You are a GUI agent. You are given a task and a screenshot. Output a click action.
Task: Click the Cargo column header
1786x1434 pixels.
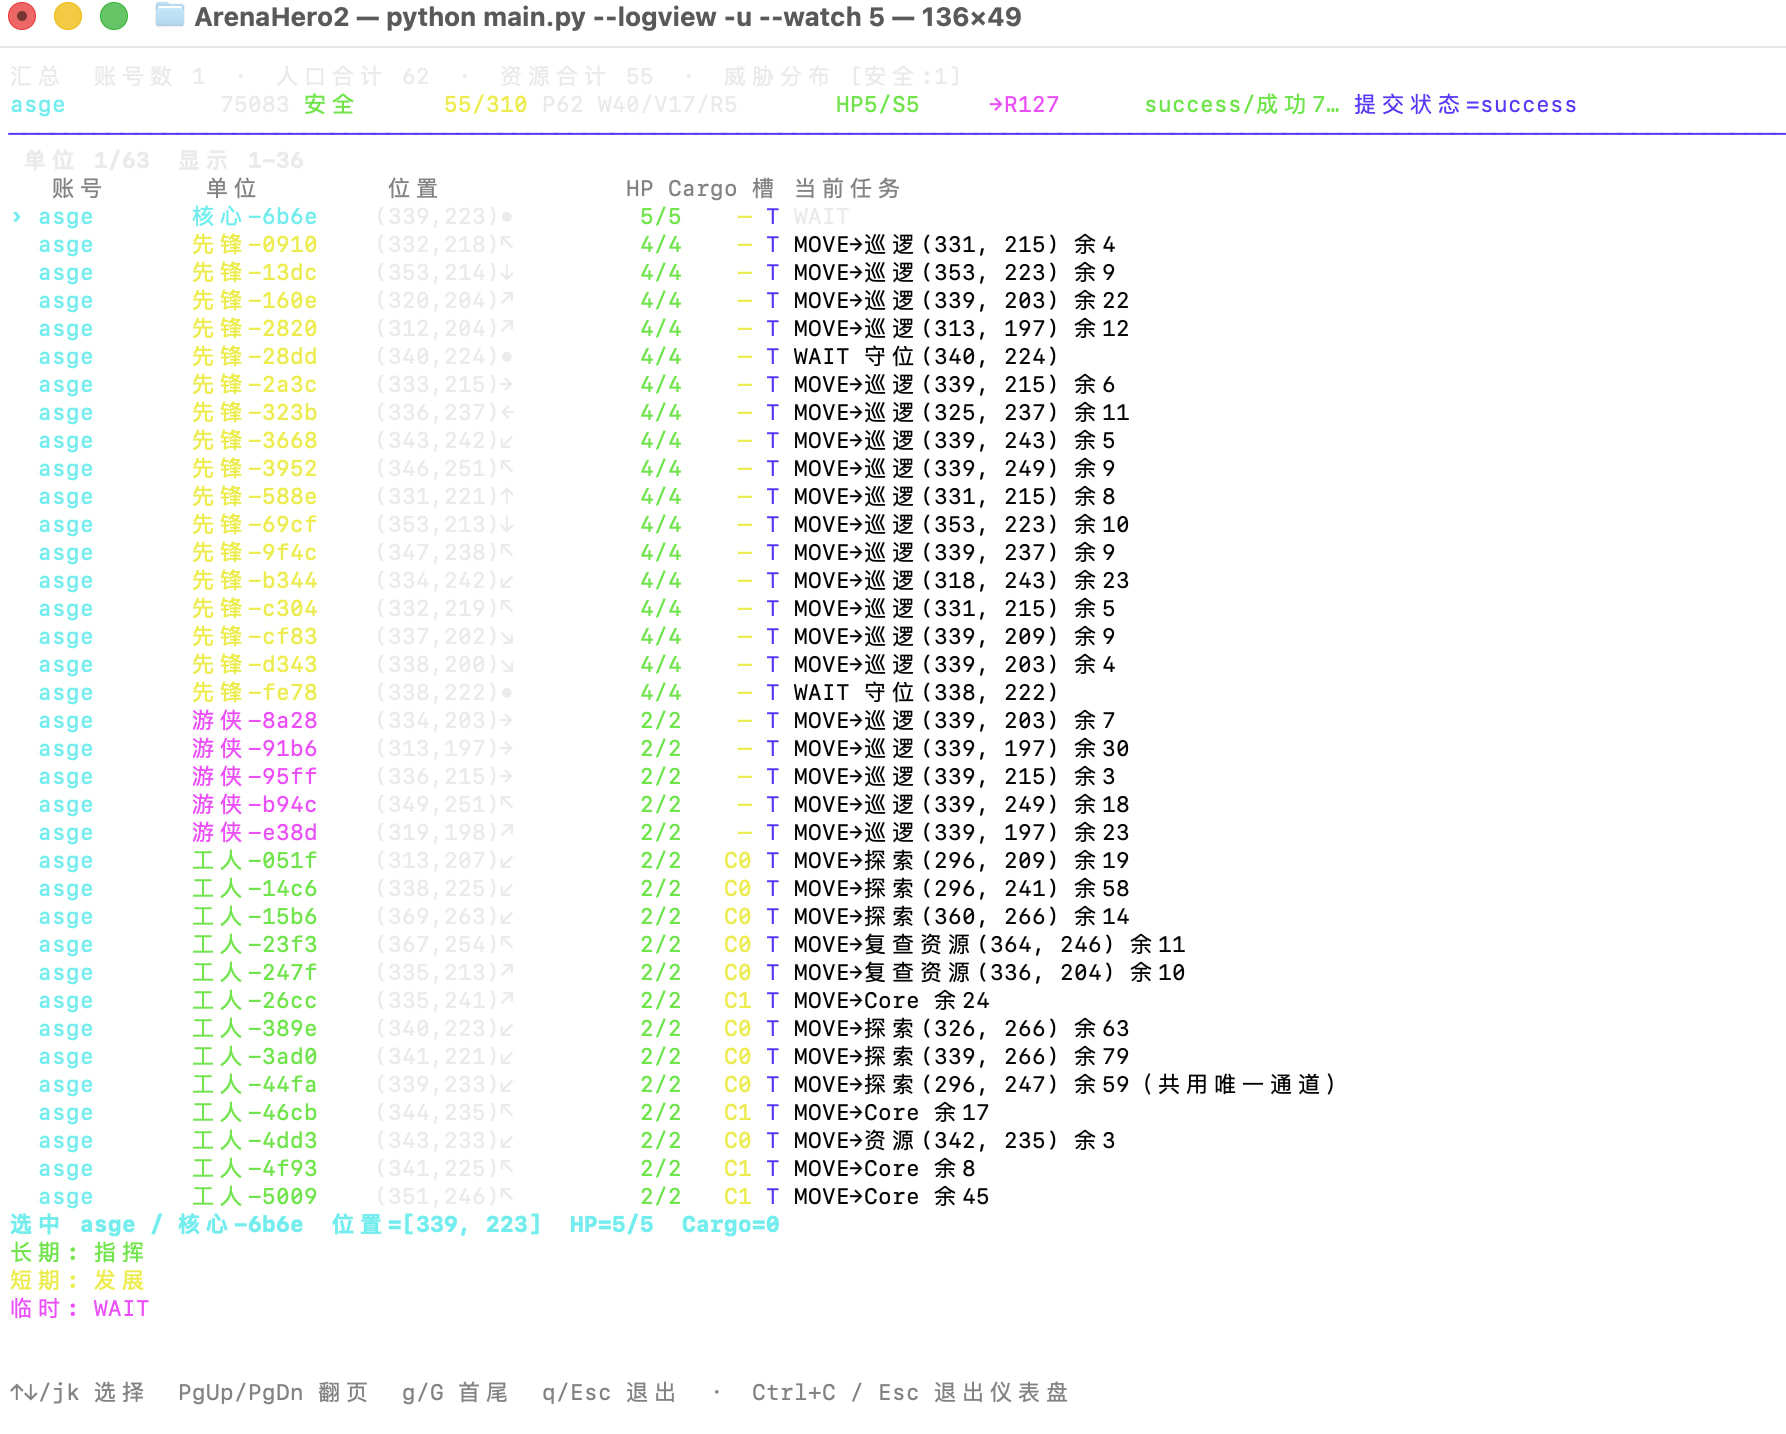coord(702,188)
